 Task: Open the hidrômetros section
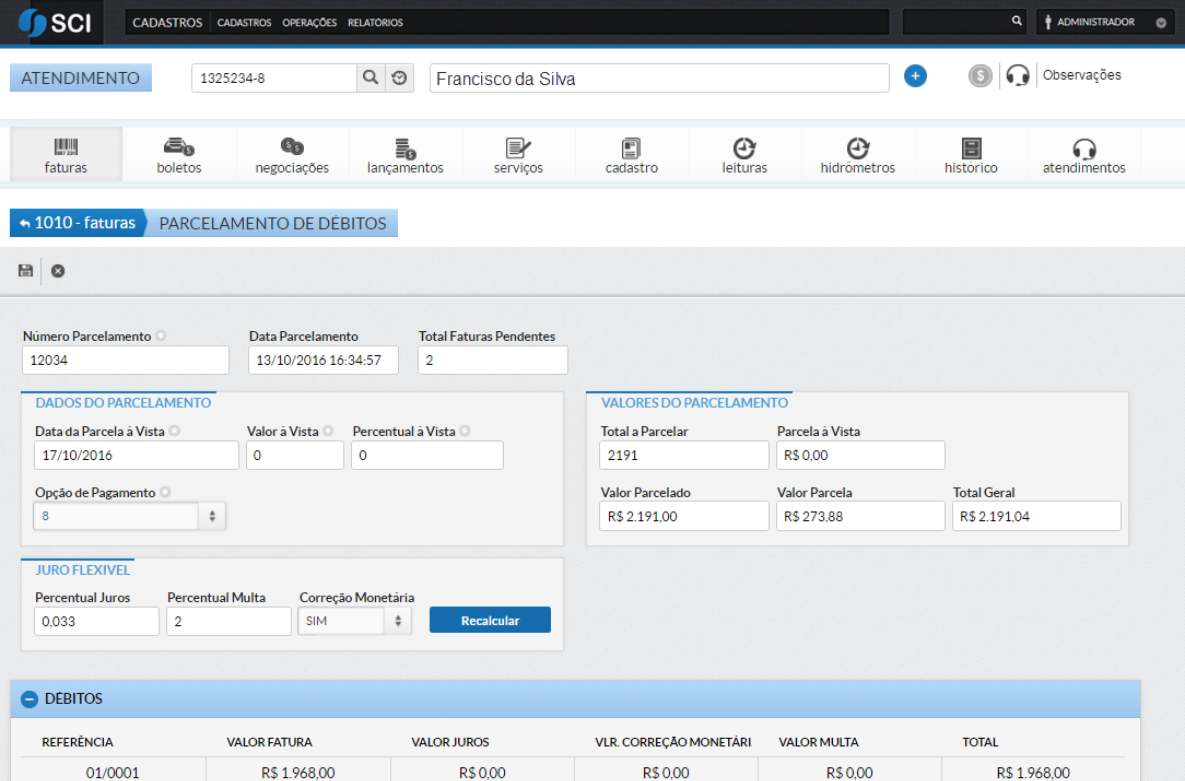pyautogui.click(x=857, y=156)
